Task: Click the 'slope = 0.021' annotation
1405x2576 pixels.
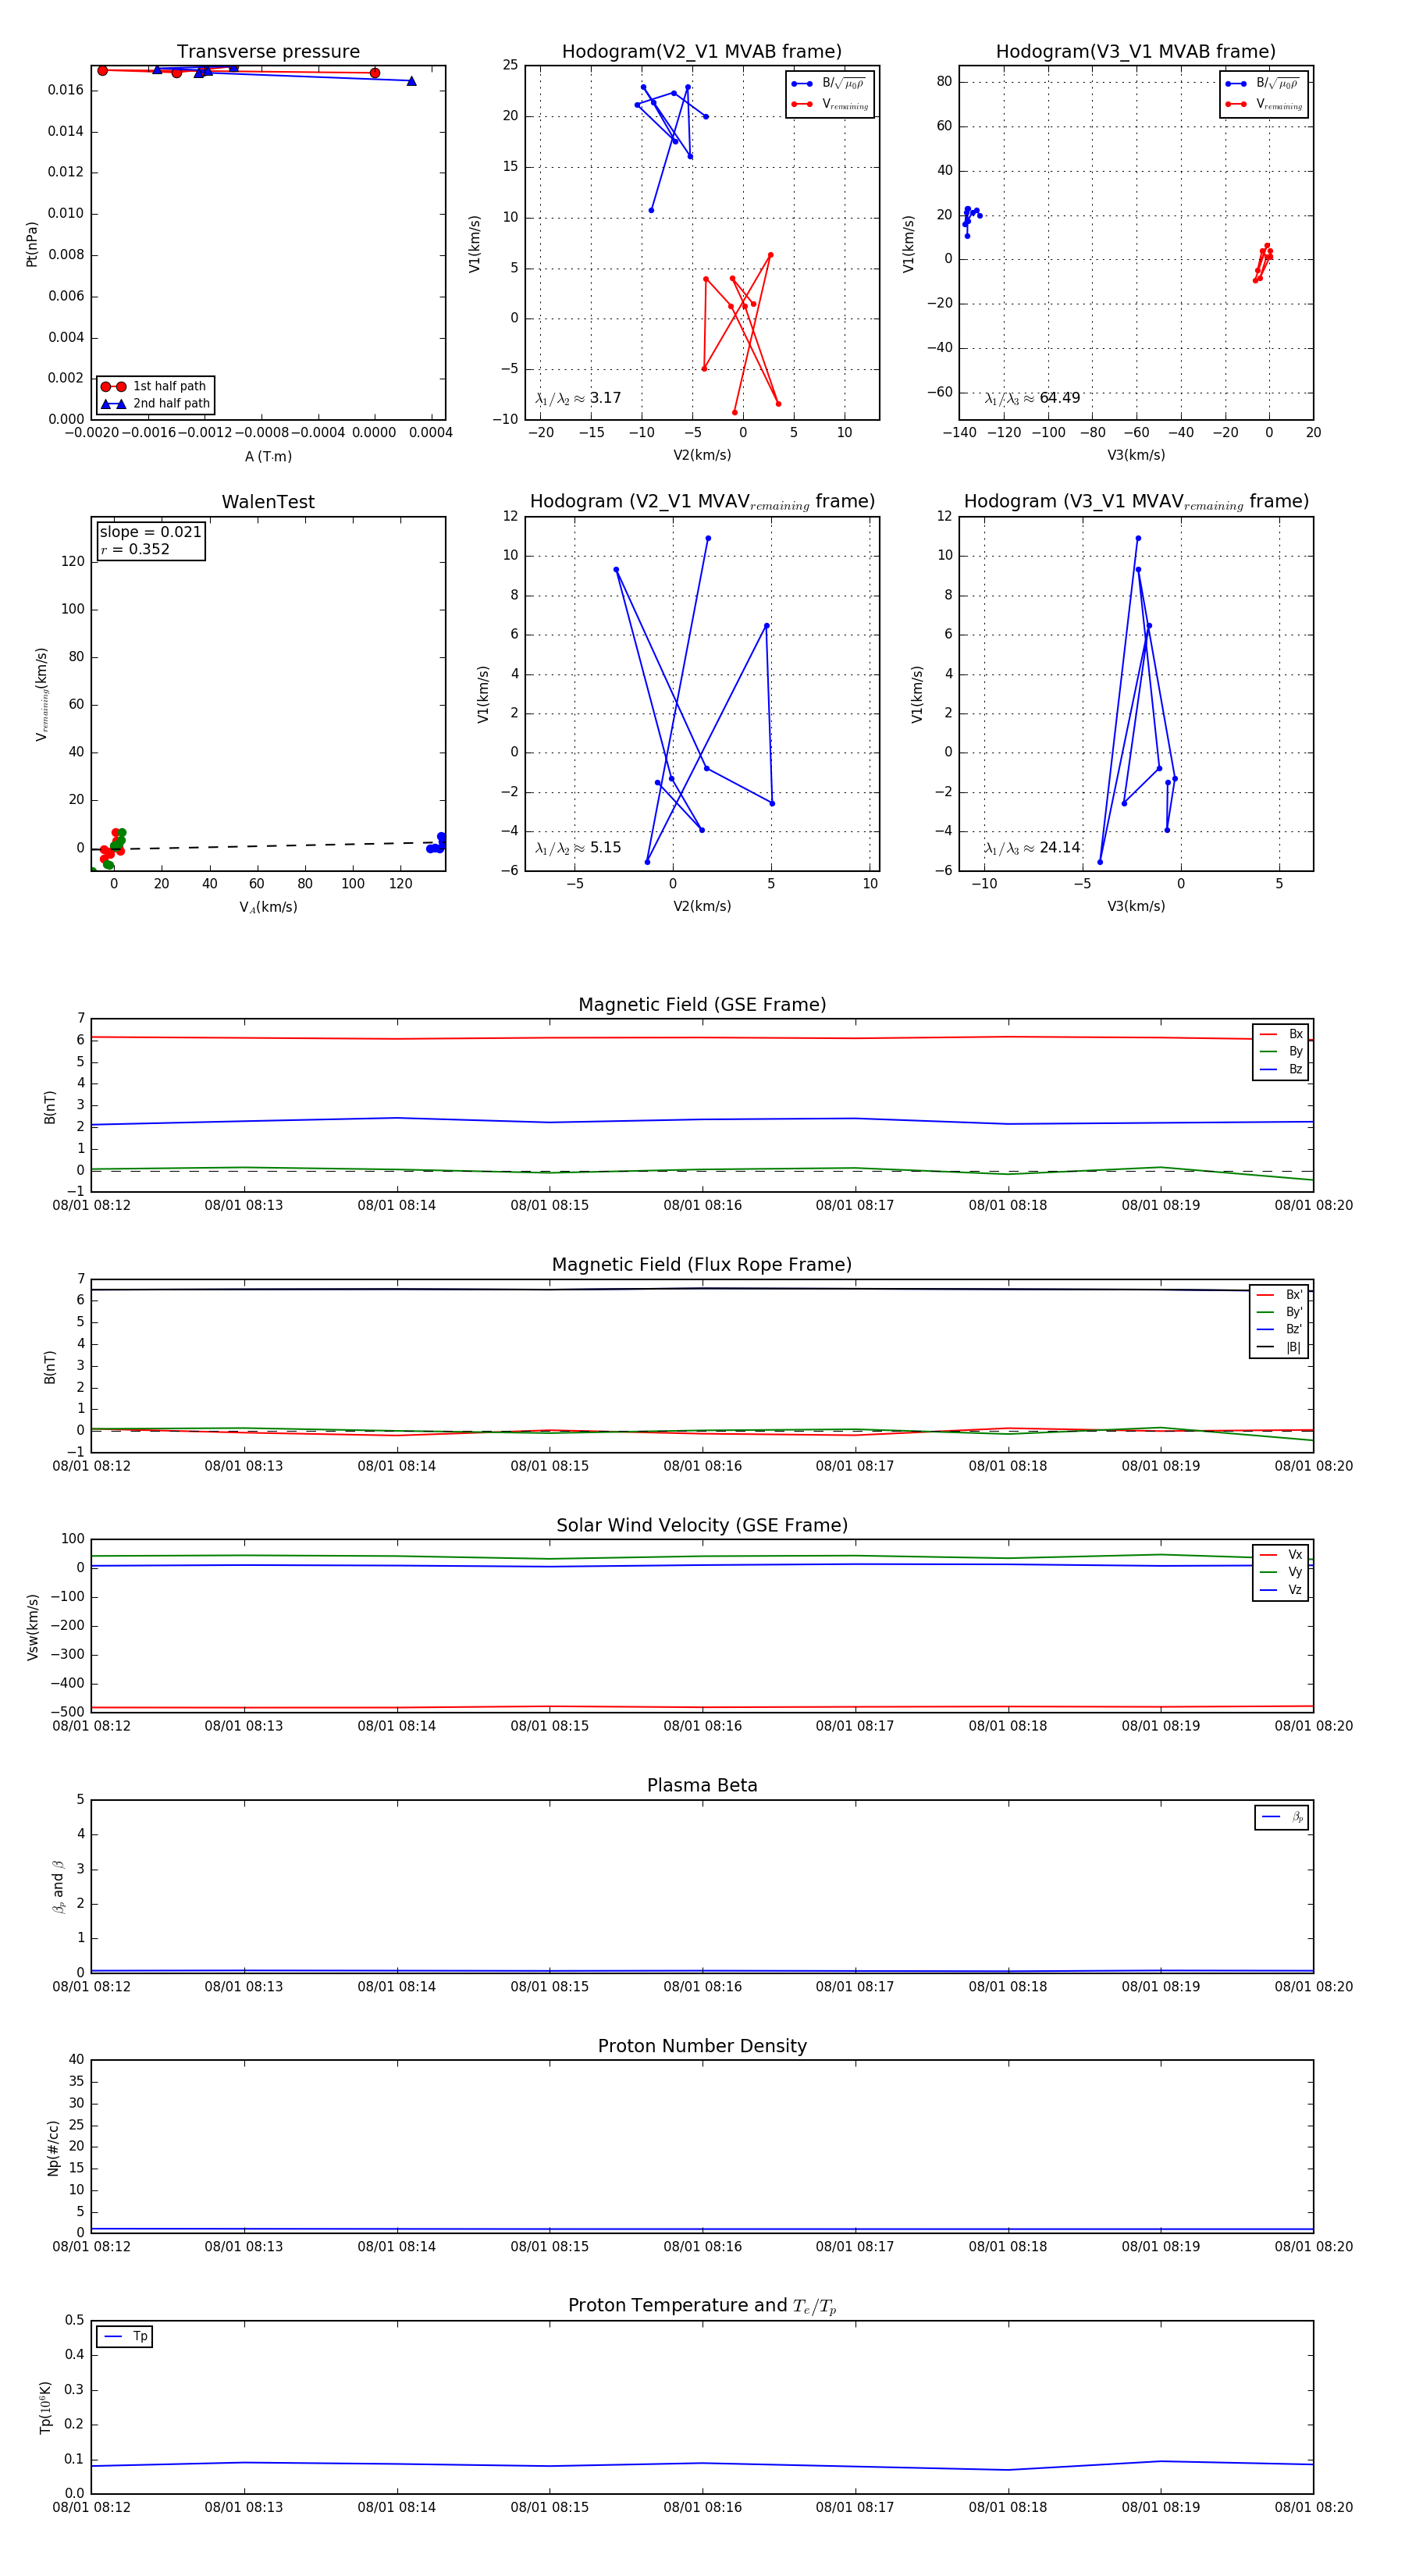Action: (151, 532)
